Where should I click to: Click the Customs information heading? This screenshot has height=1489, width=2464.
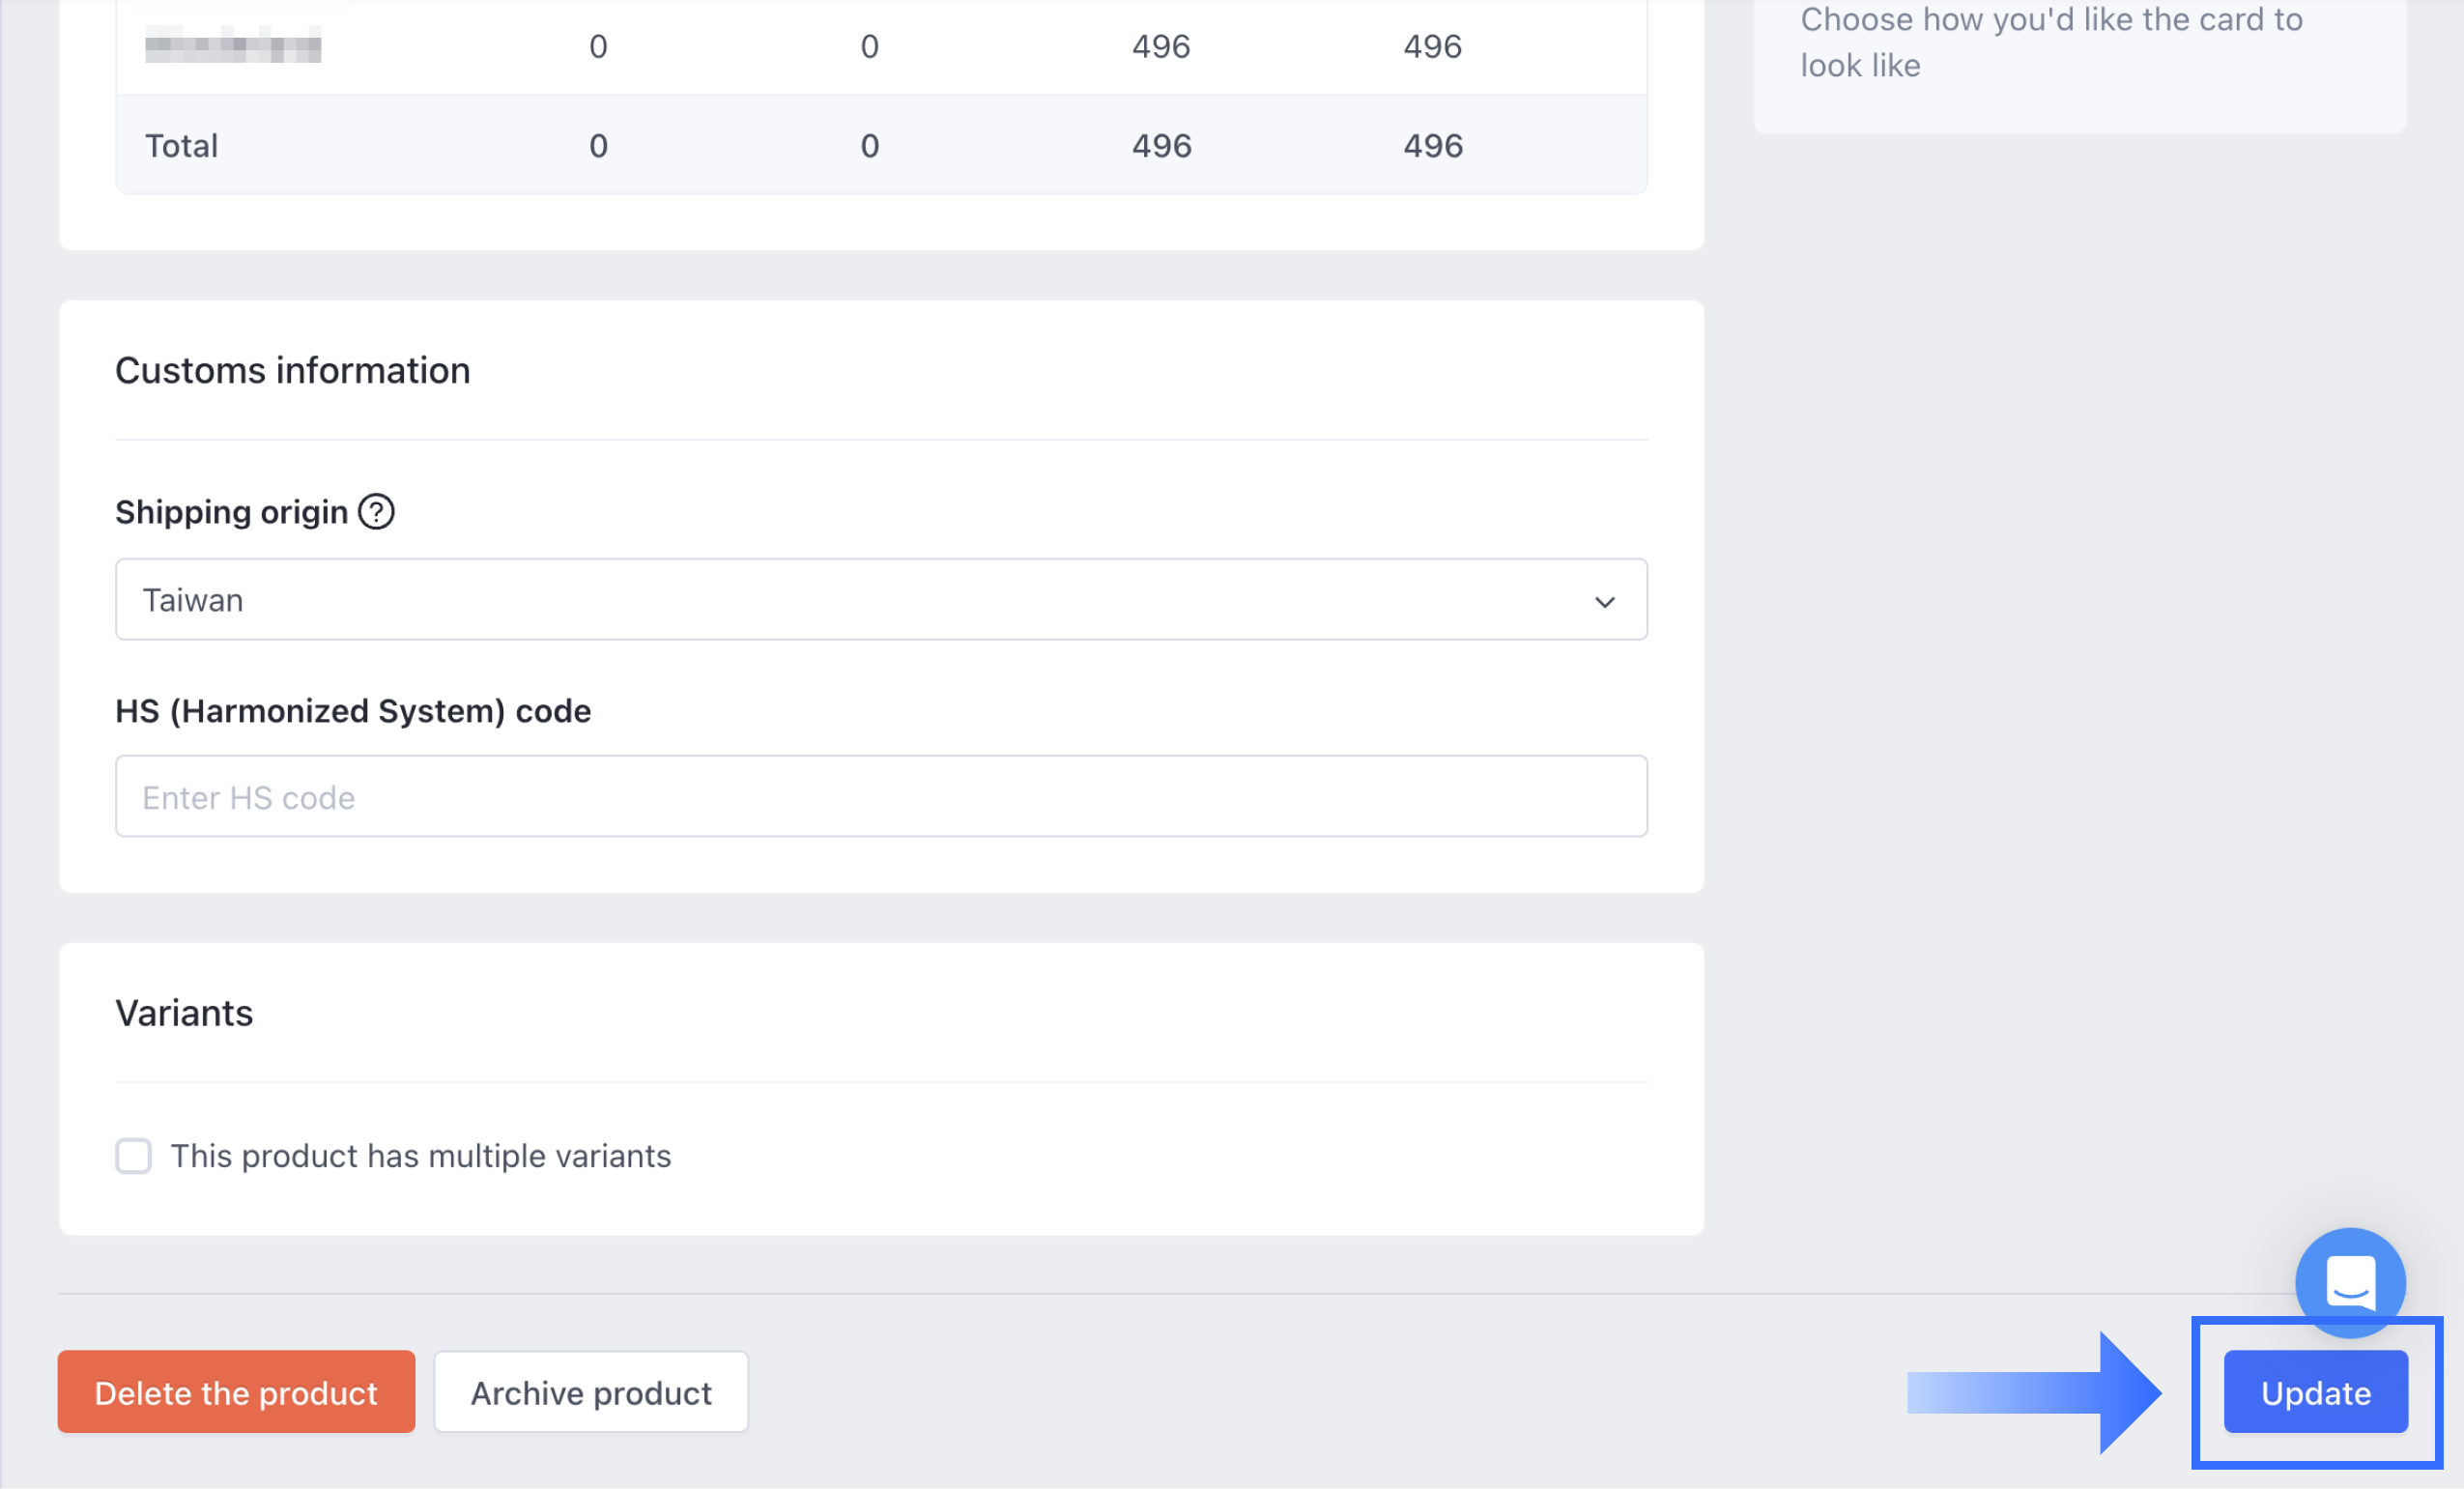(292, 371)
